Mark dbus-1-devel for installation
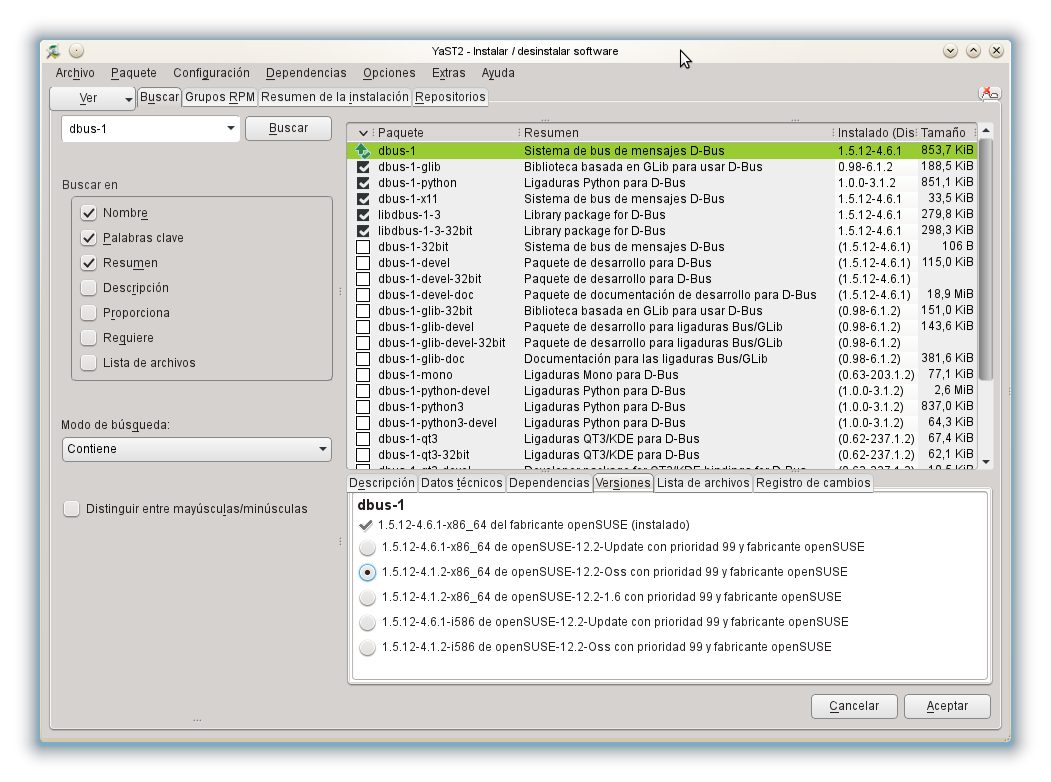This screenshot has width=1051, height=782. pos(363,263)
